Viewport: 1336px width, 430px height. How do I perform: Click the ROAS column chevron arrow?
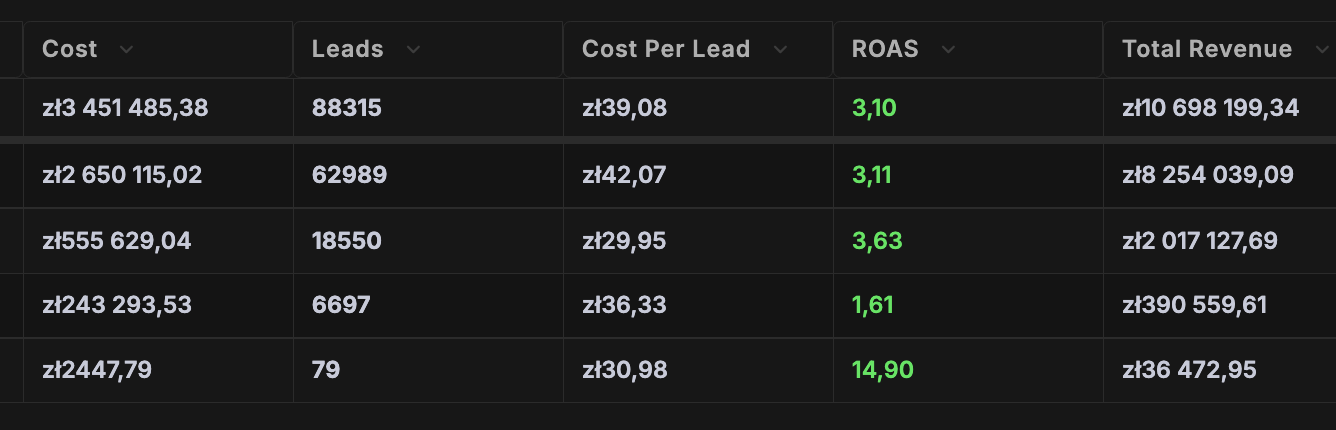[x=948, y=50]
